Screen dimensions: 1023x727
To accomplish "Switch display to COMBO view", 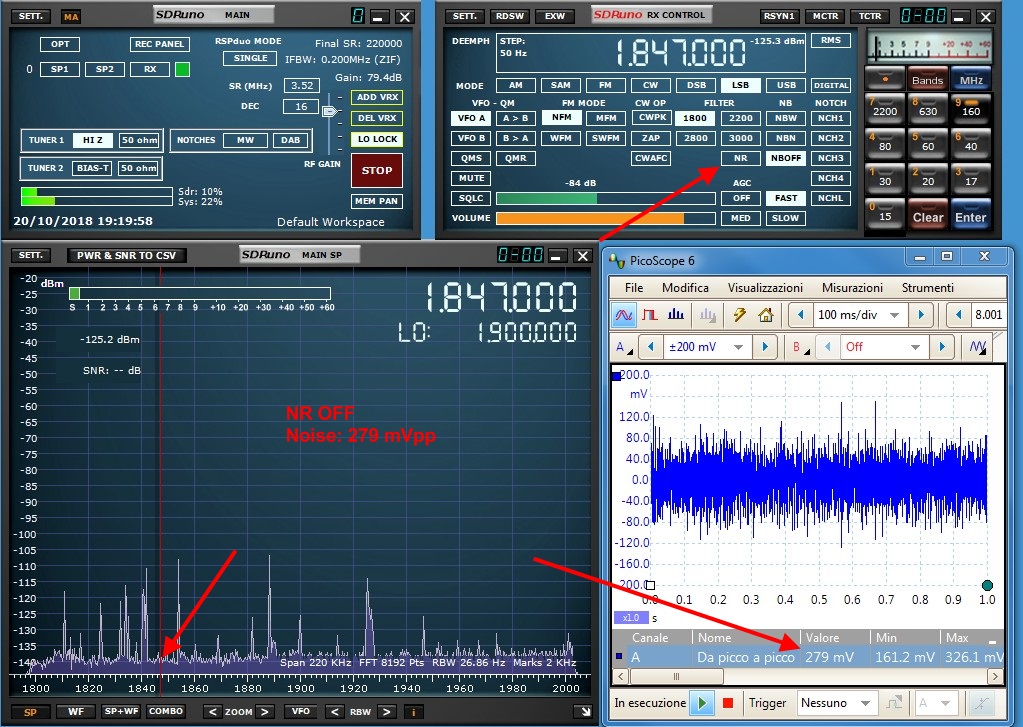I will coord(166,712).
